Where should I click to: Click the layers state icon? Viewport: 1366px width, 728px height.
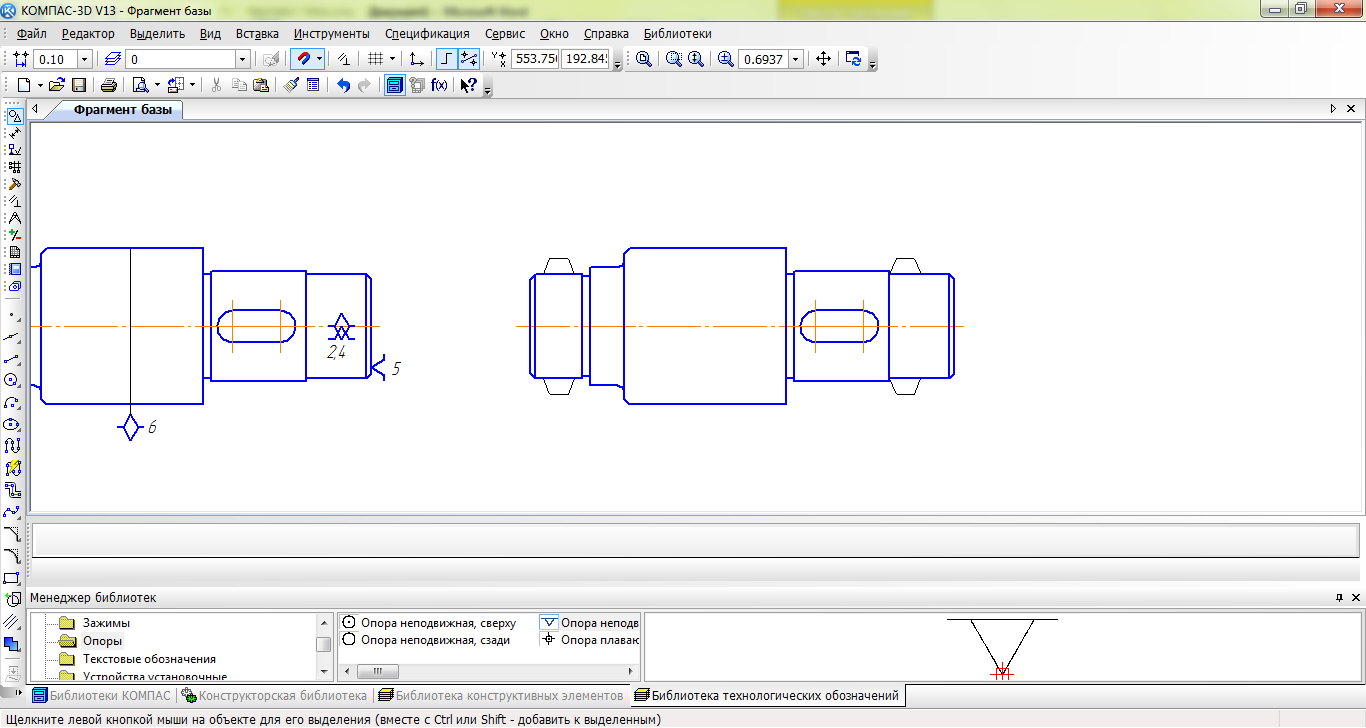click(112, 59)
